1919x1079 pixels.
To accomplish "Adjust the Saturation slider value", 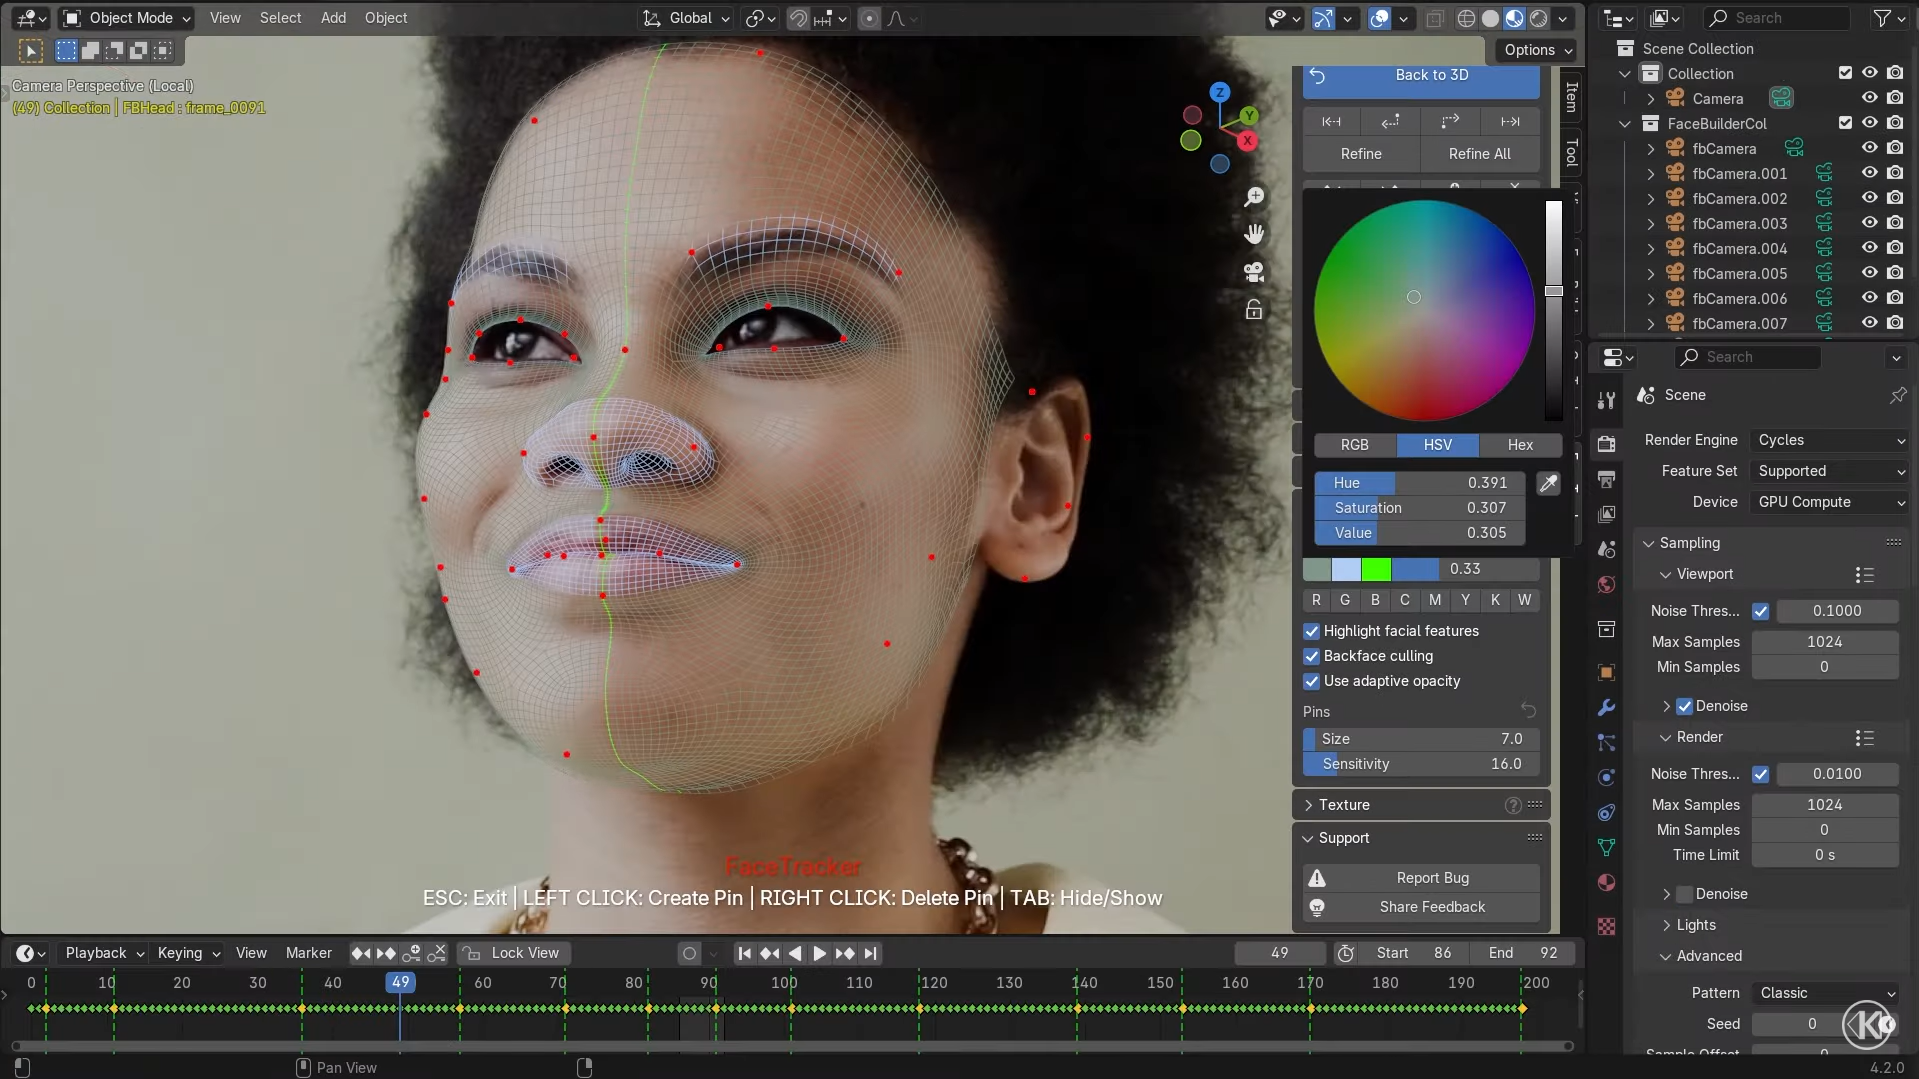I will pyautogui.click(x=1419, y=508).
